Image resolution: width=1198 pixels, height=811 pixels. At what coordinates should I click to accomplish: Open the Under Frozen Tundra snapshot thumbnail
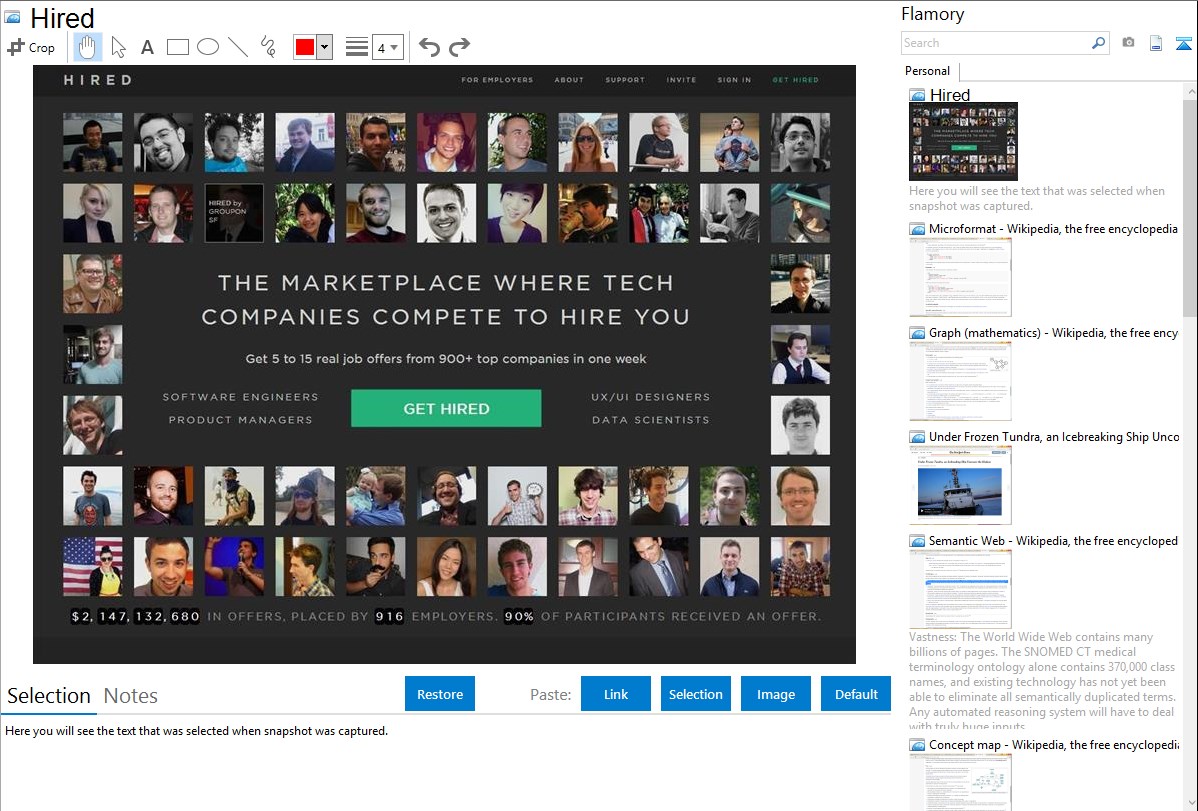click(x=960, y=485)
